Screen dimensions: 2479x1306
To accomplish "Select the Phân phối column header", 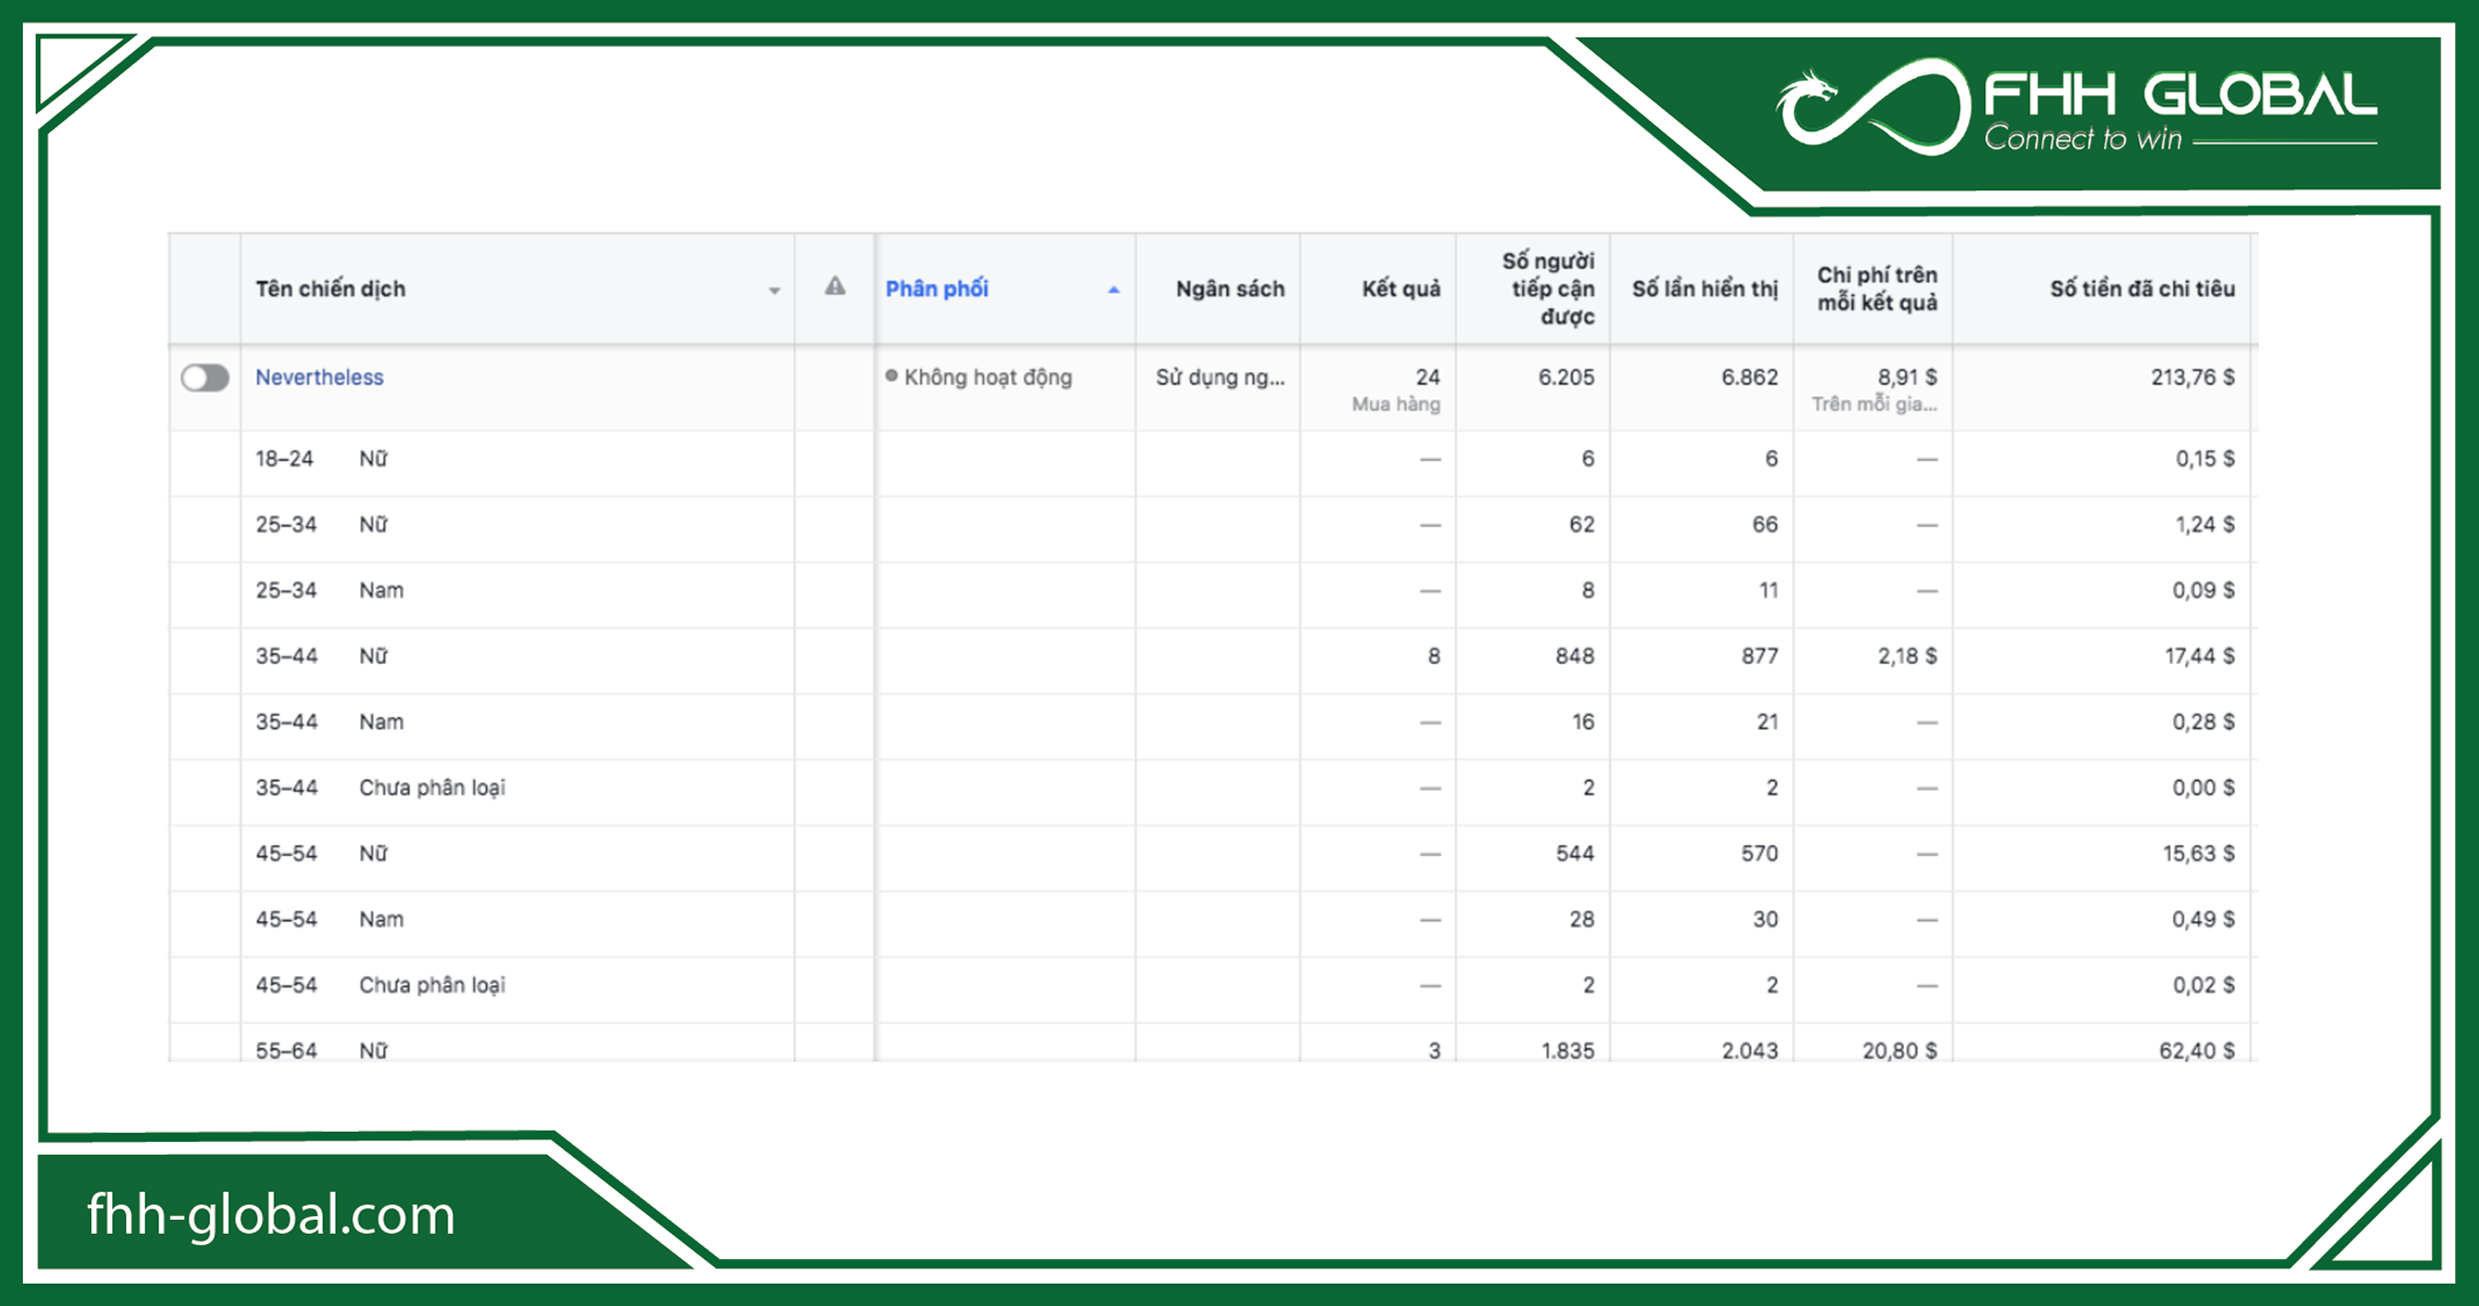I will [x=937, y=289].
